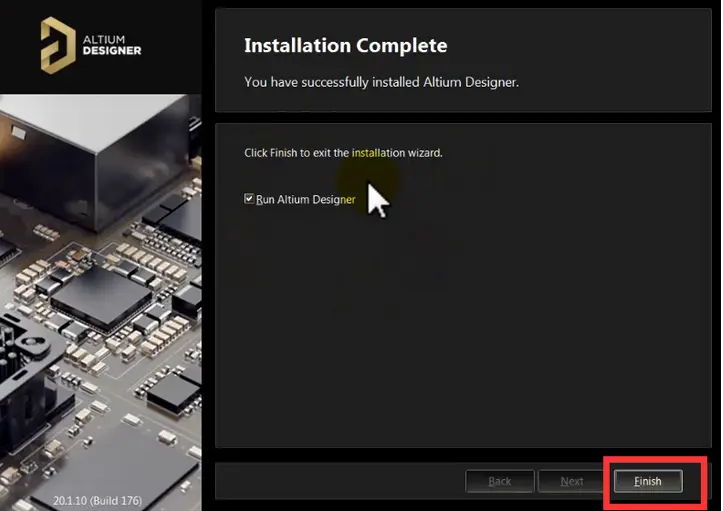Image resolution: width=723 pixels, height=511 pixels.
Task: Click the Finish button
Action: 648,481
